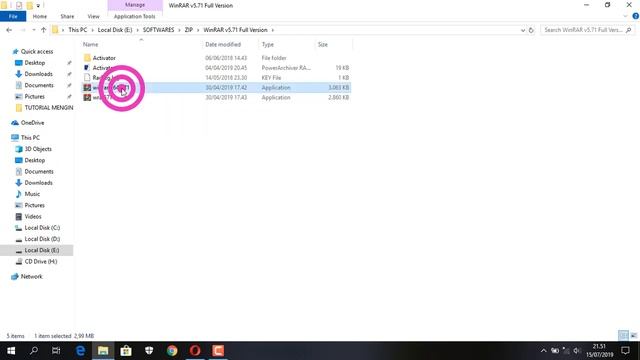
Task: Go back using the Back arrow
Action: [9, 30]
